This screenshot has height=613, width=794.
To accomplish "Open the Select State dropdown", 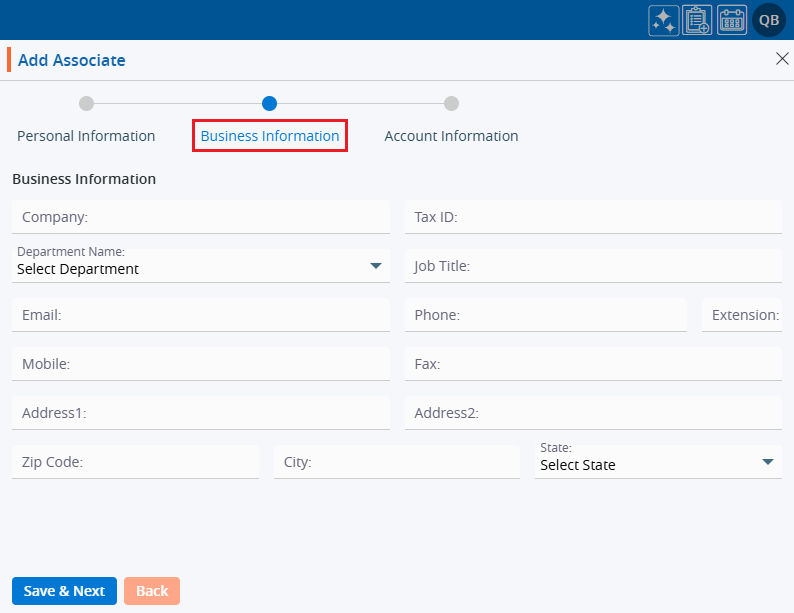I will click(658, 462).
